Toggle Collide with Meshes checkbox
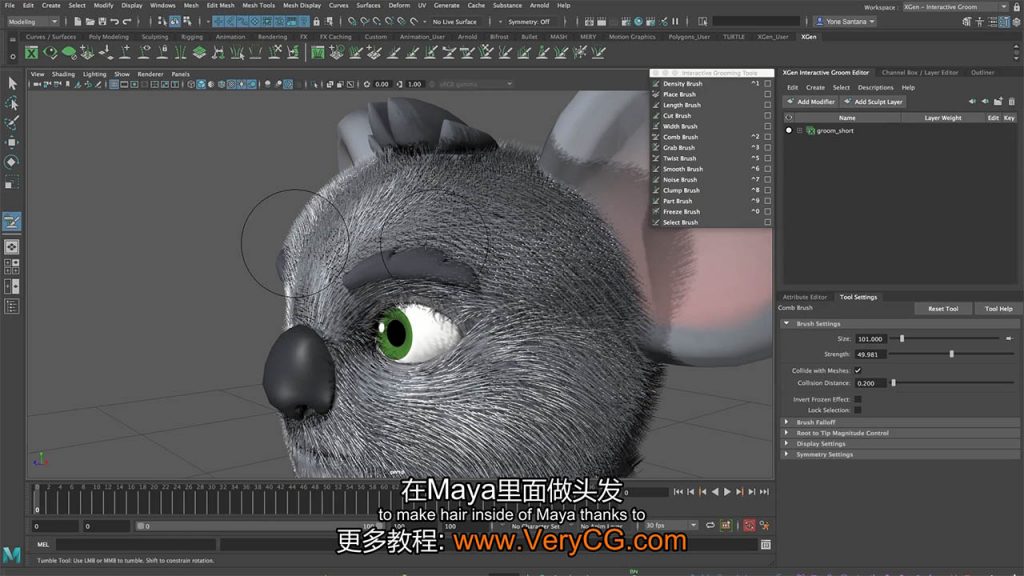Image resolution: width=1024 pixels, height=576 pixels. coord(857,370)
